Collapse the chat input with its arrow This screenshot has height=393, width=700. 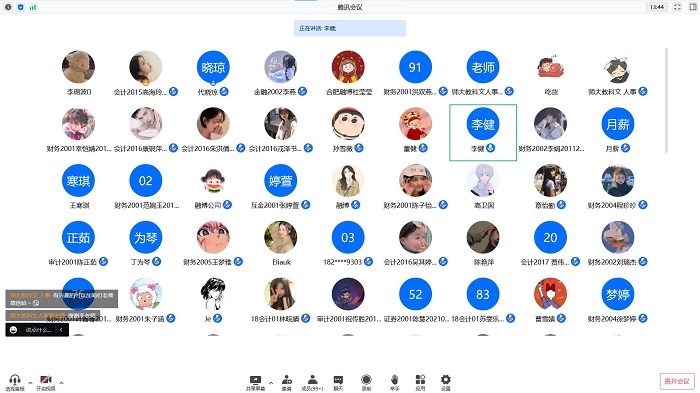(x=61, y=330)
